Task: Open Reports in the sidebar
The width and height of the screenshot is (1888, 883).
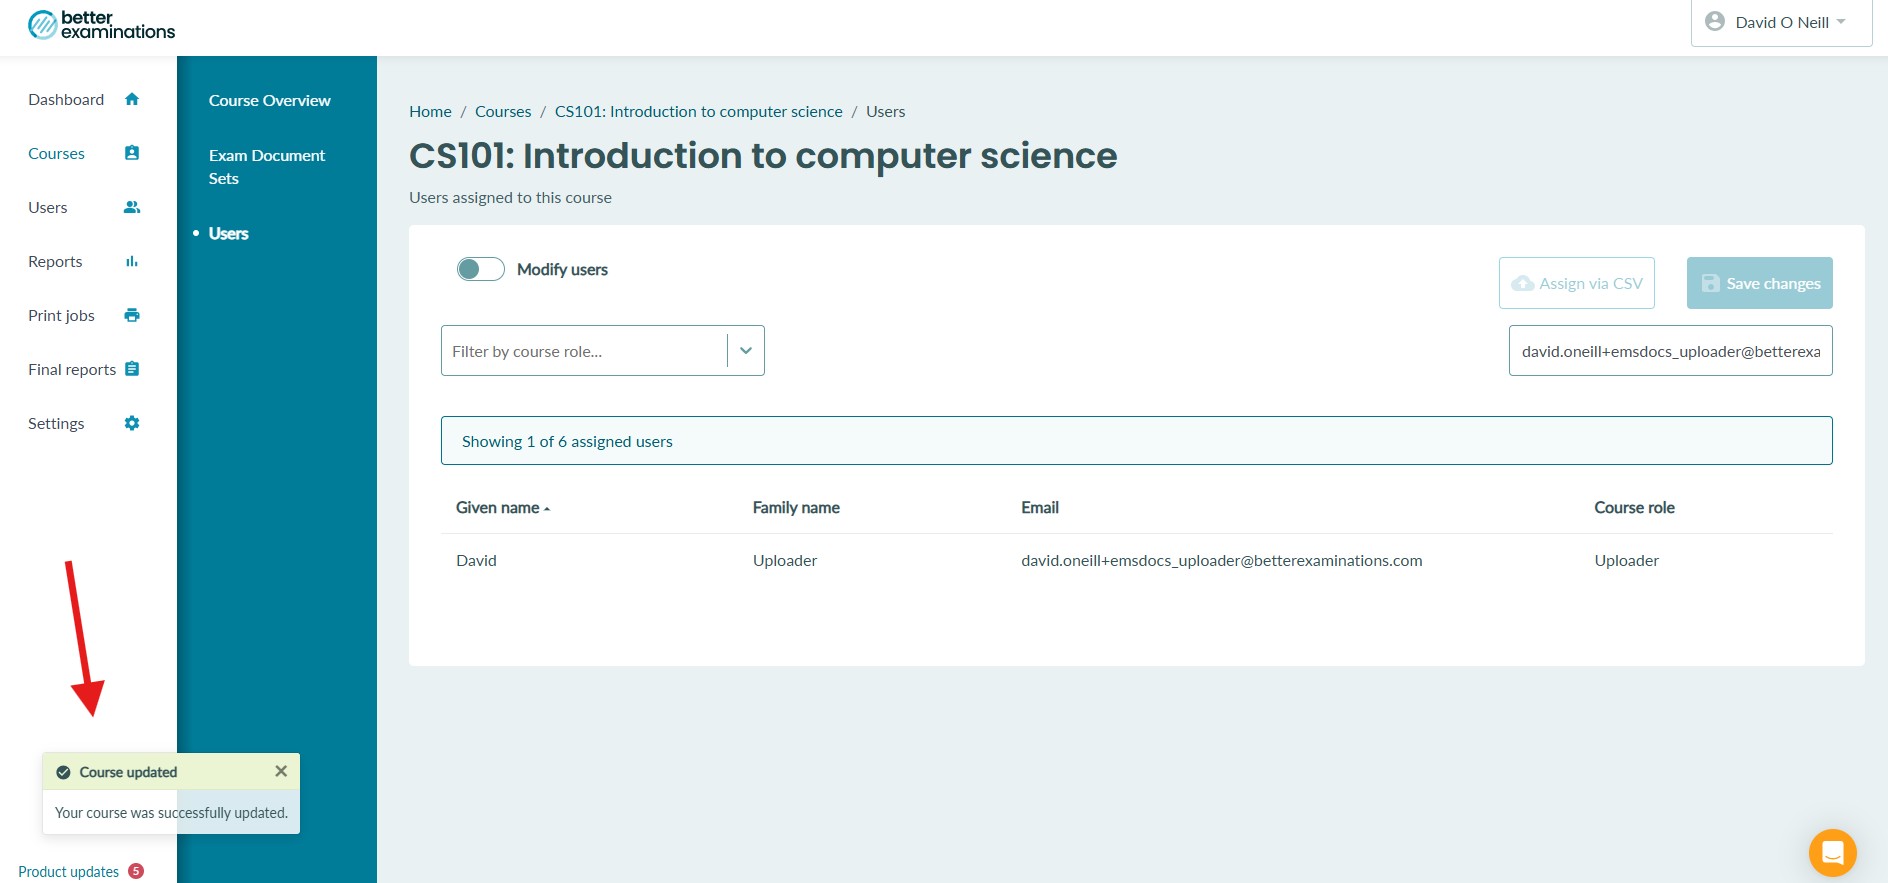Action: (x=55, y=261)
